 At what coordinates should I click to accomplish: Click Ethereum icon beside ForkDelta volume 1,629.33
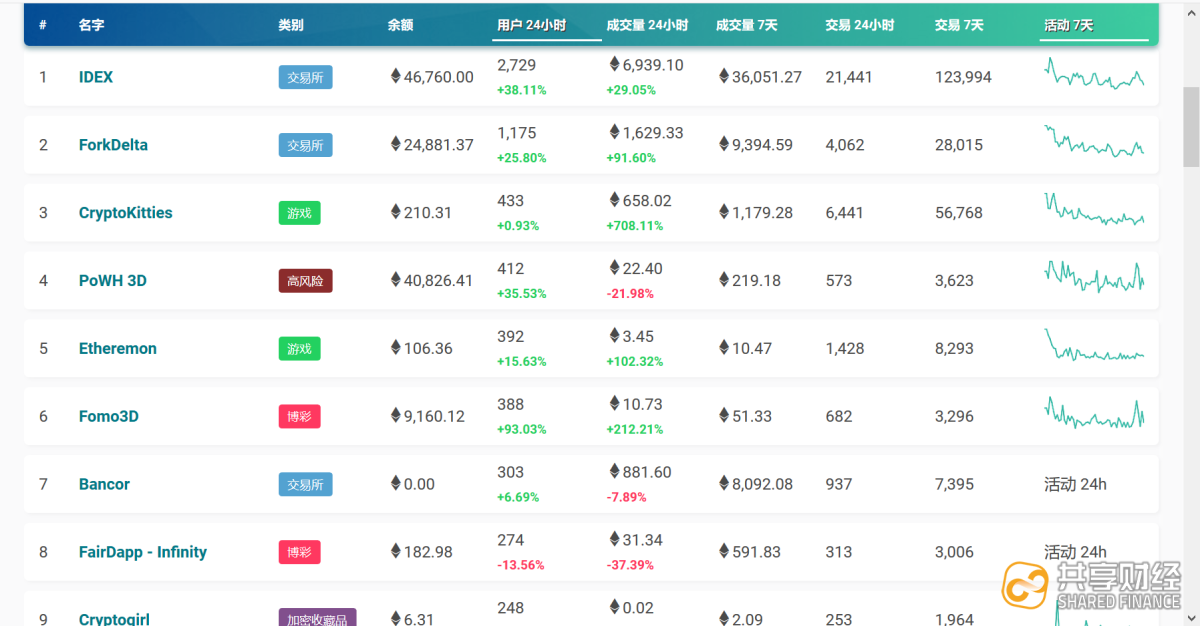[614, 132]
